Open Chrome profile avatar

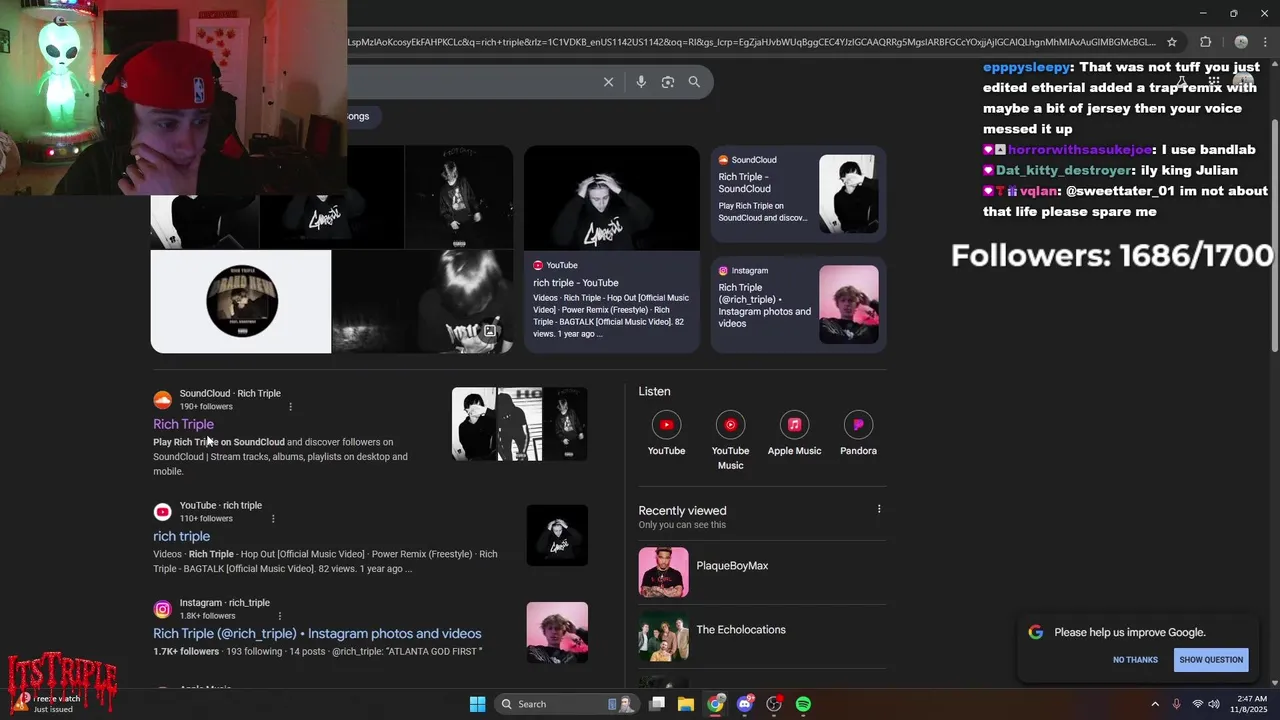pos(1241,42)
